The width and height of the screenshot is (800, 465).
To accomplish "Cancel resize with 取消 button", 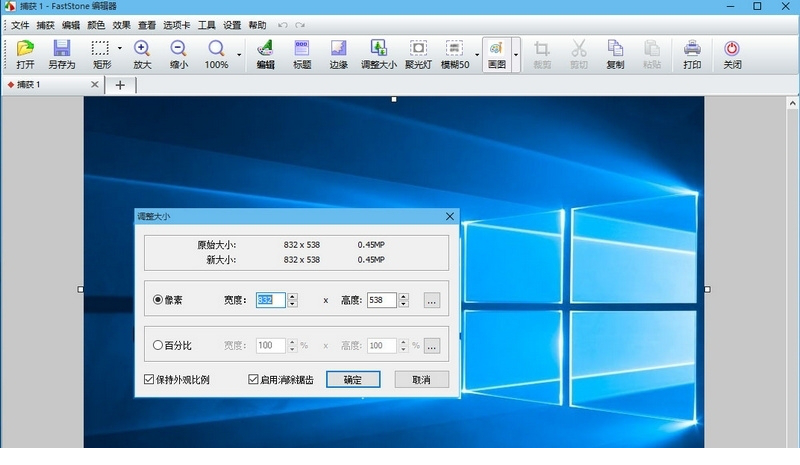I will point(421,379).
